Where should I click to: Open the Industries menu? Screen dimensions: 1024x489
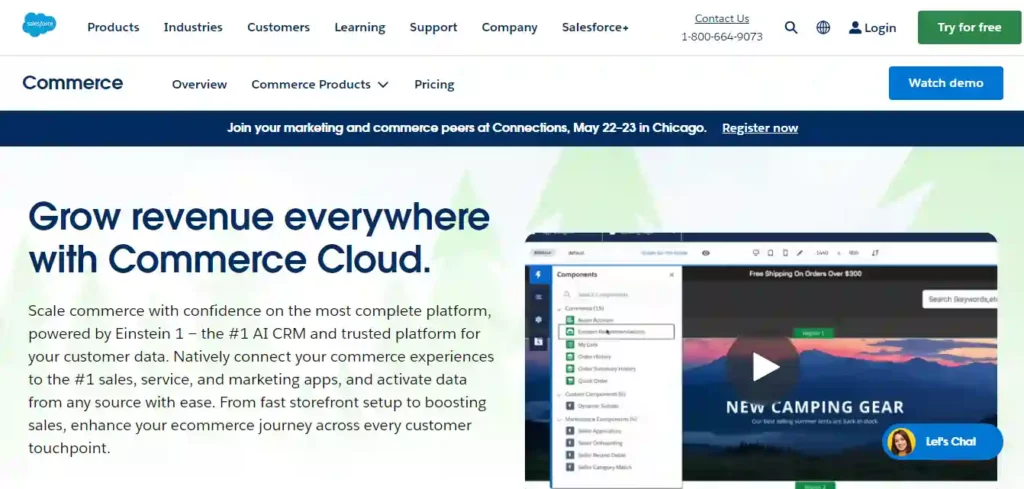pos(193,27)
